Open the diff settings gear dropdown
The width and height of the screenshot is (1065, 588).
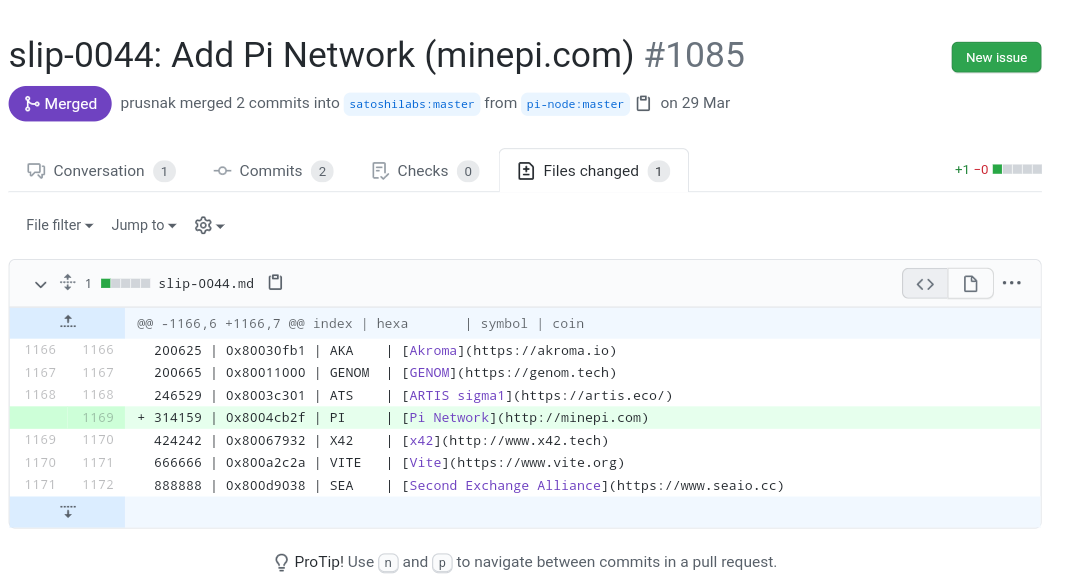[x=209, y=225]
